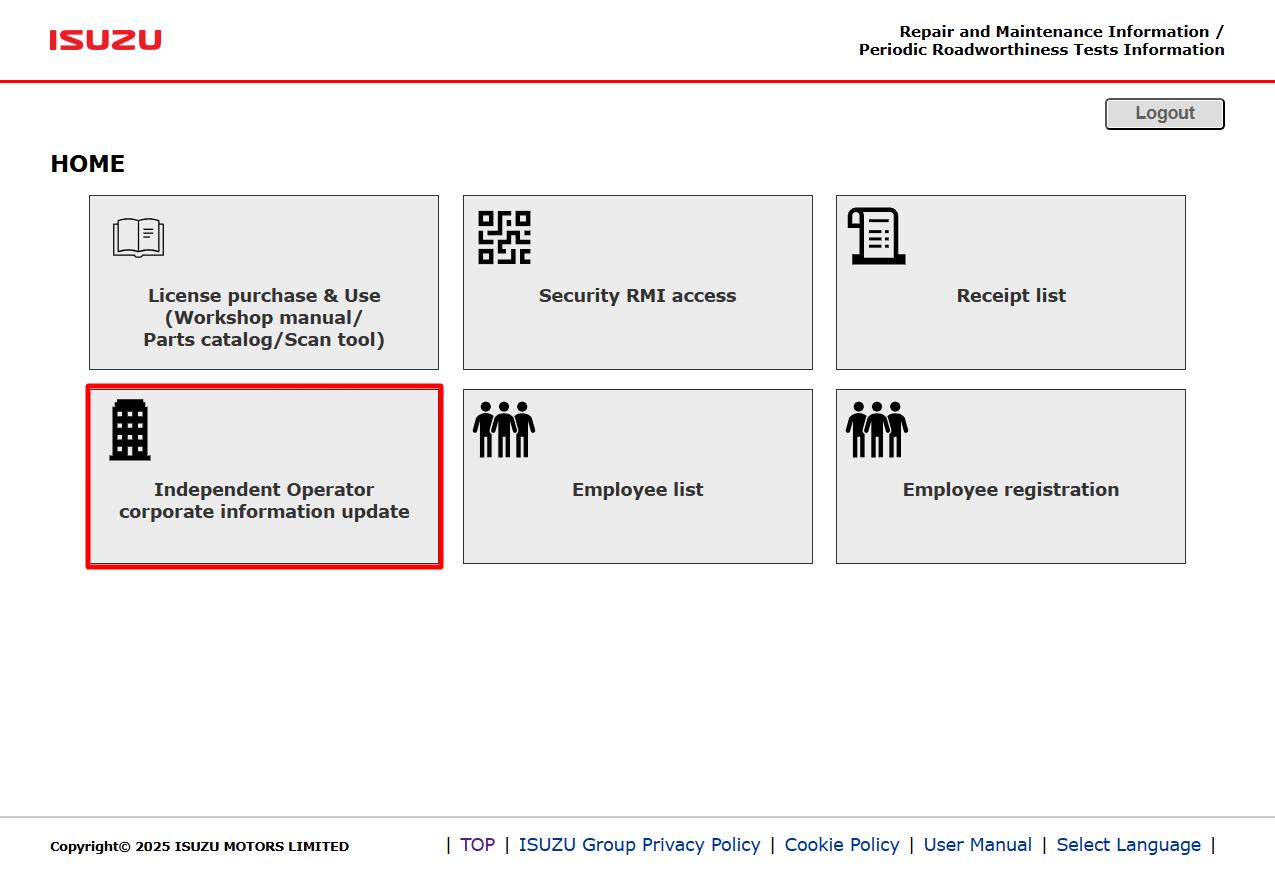This screenshot has height=879, width=1275.
Task: Open ISUZU Group Privacy Policy link
Action: 639,845
